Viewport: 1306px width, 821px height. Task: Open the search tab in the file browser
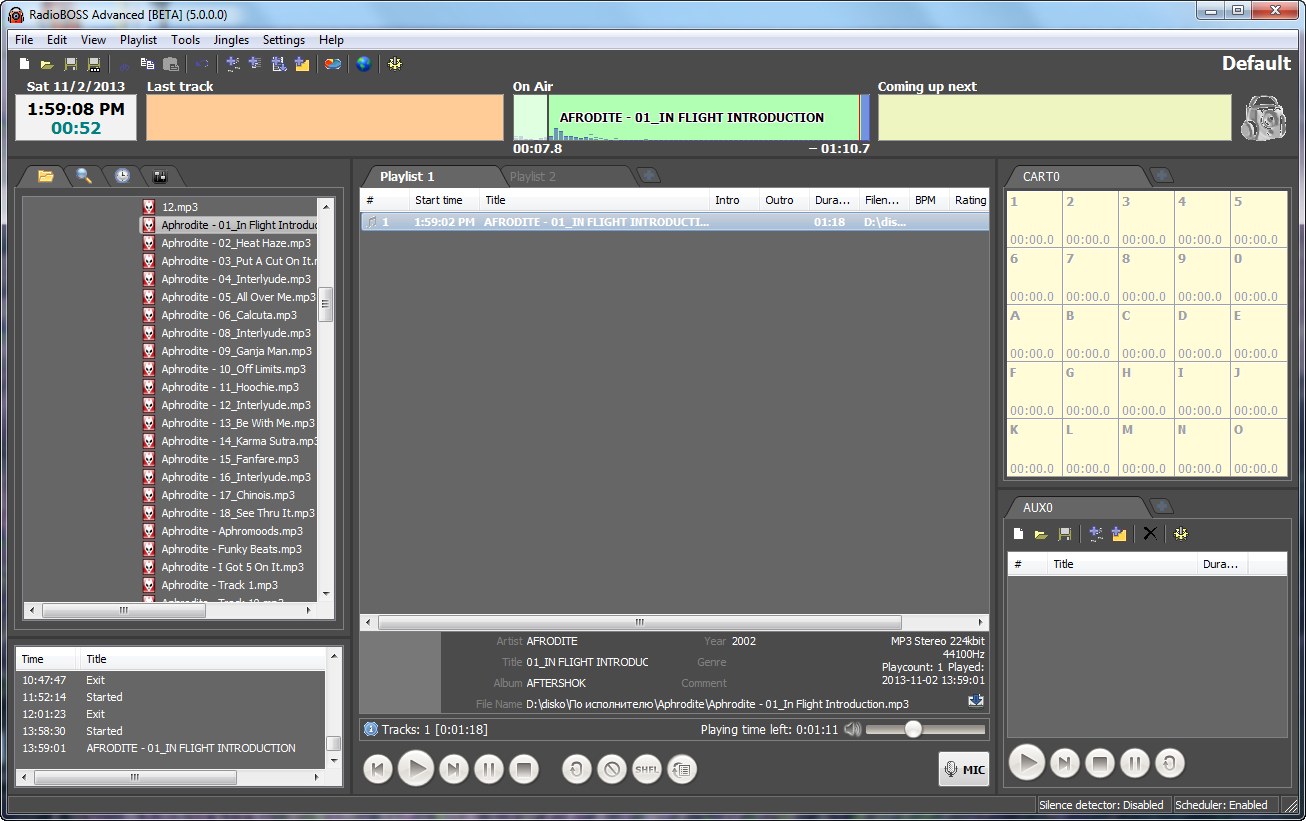(x=84, y=176)
